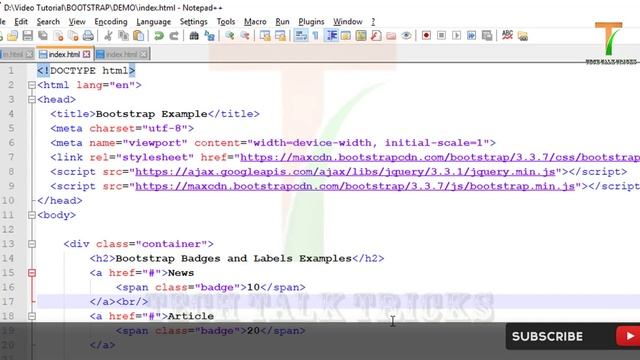Click the bootstrap.min.js URL on line 9
This screenshot has height=360, width=640.
[x=355, y=187]
